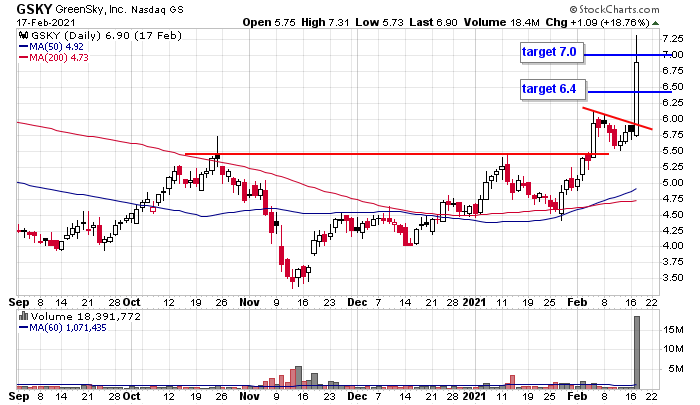Click the 6.50 price axis label
This screenshot has width=700, height=405.
click(x=673, y=87)
